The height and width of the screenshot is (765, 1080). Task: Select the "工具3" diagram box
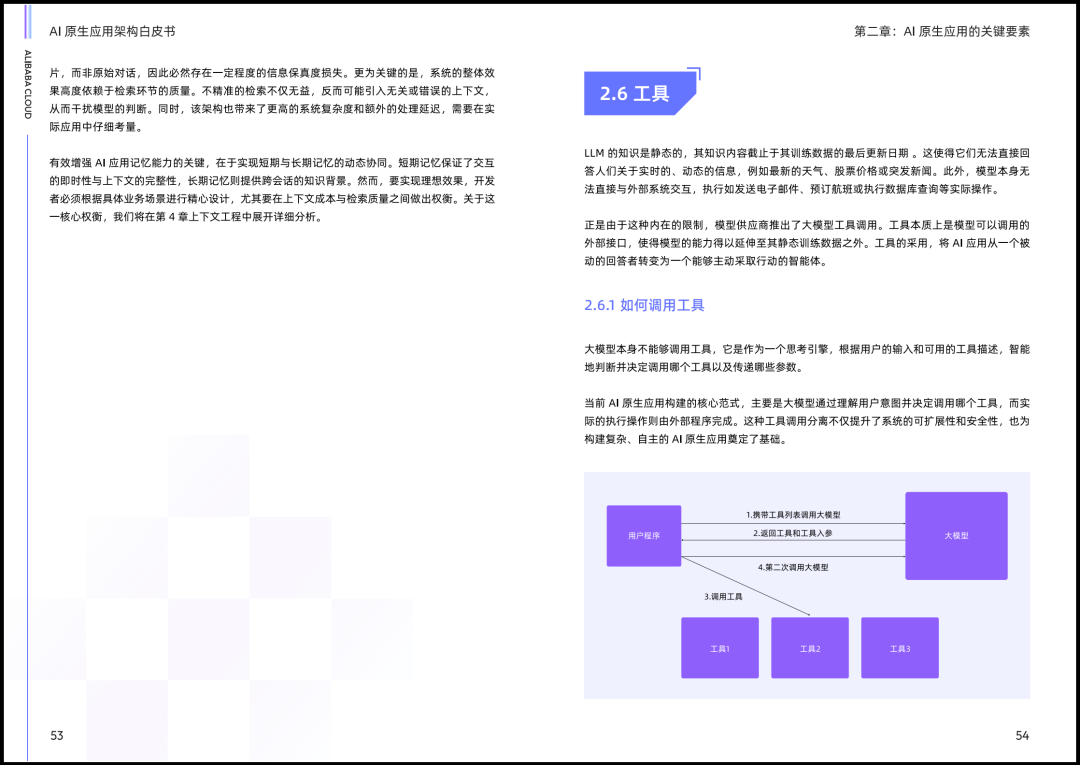[x=900, y=648]
